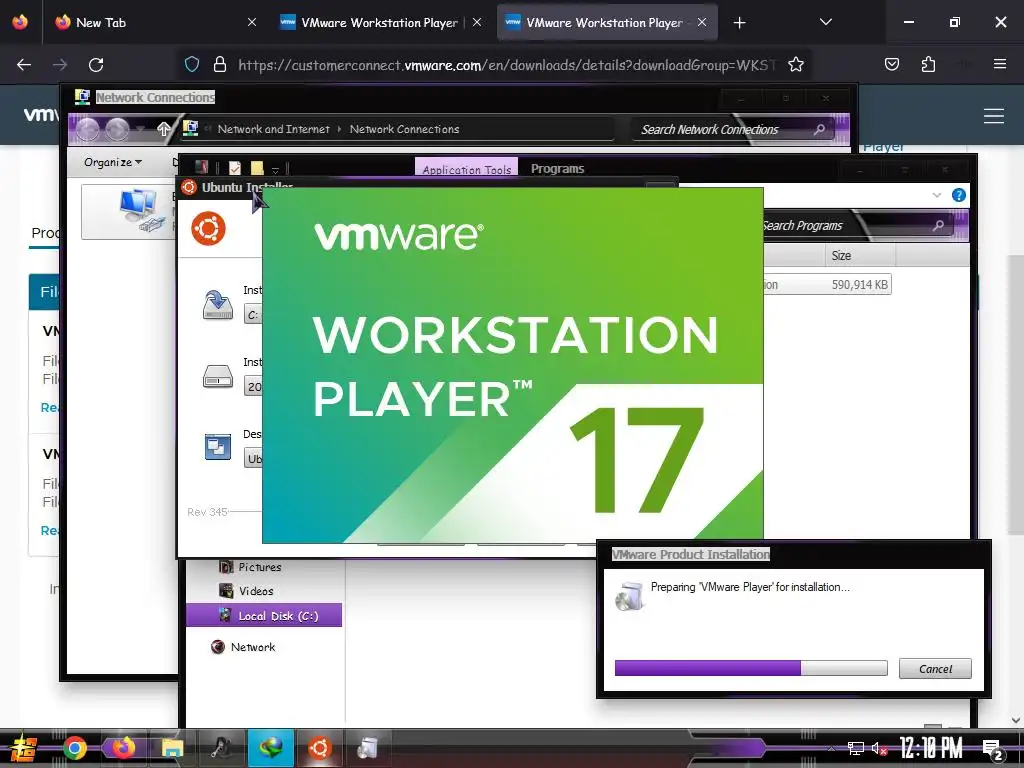Viewport: 1024px width, 768px height.
Task: Click the Firefox address bar URL
Action: [x=508, y=65]
